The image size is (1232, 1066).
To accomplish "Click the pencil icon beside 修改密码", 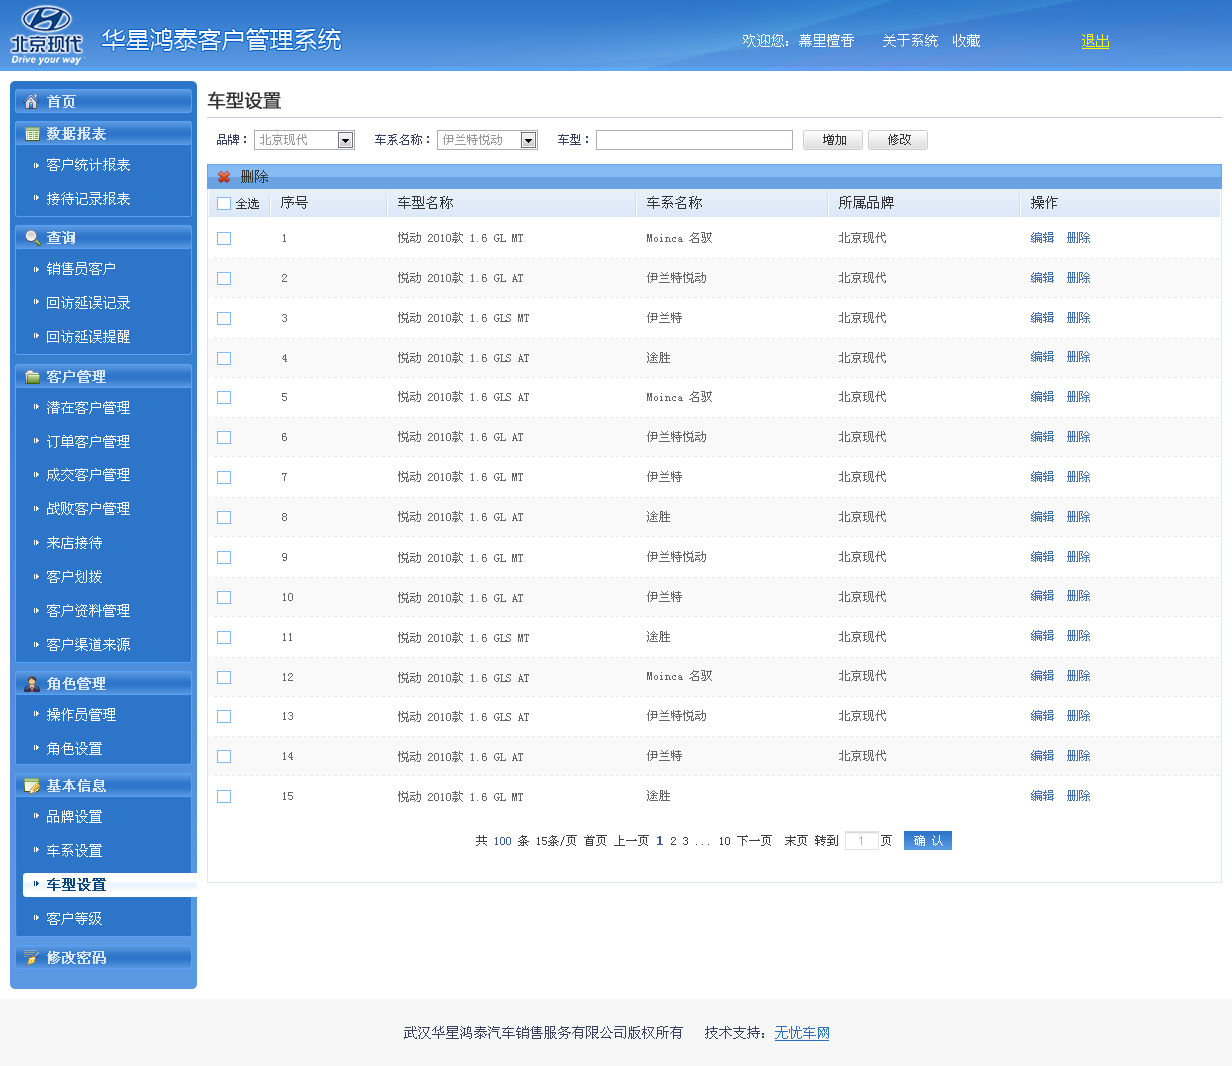I will [x=32, y=957].
